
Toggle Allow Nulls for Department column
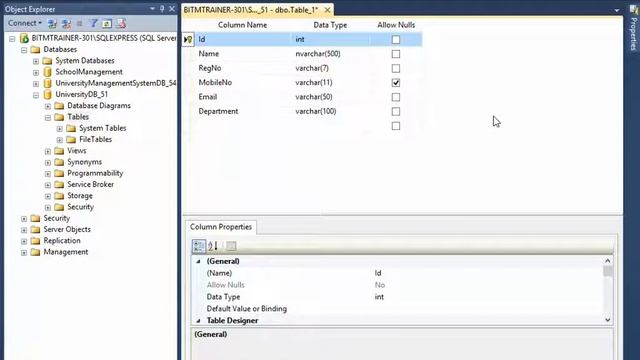396,111
